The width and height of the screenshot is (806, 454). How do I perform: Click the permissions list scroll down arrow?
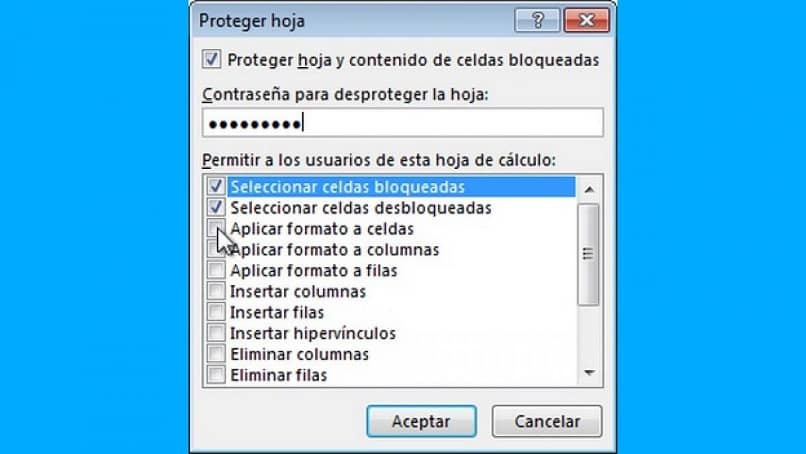[x=589, y=372]
